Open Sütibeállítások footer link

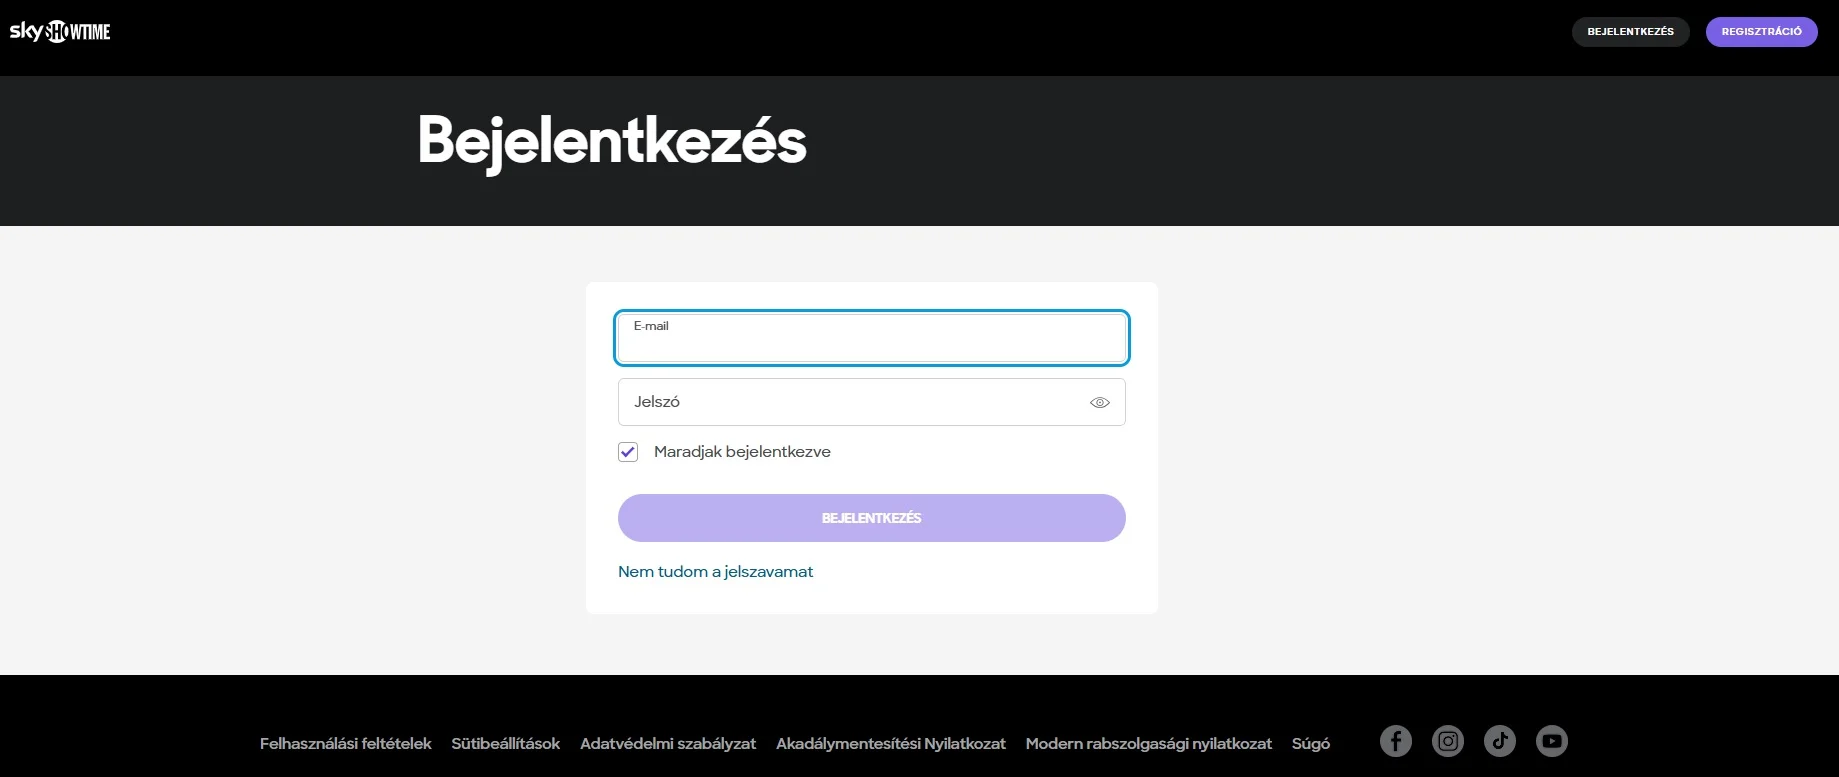point(505,744)
